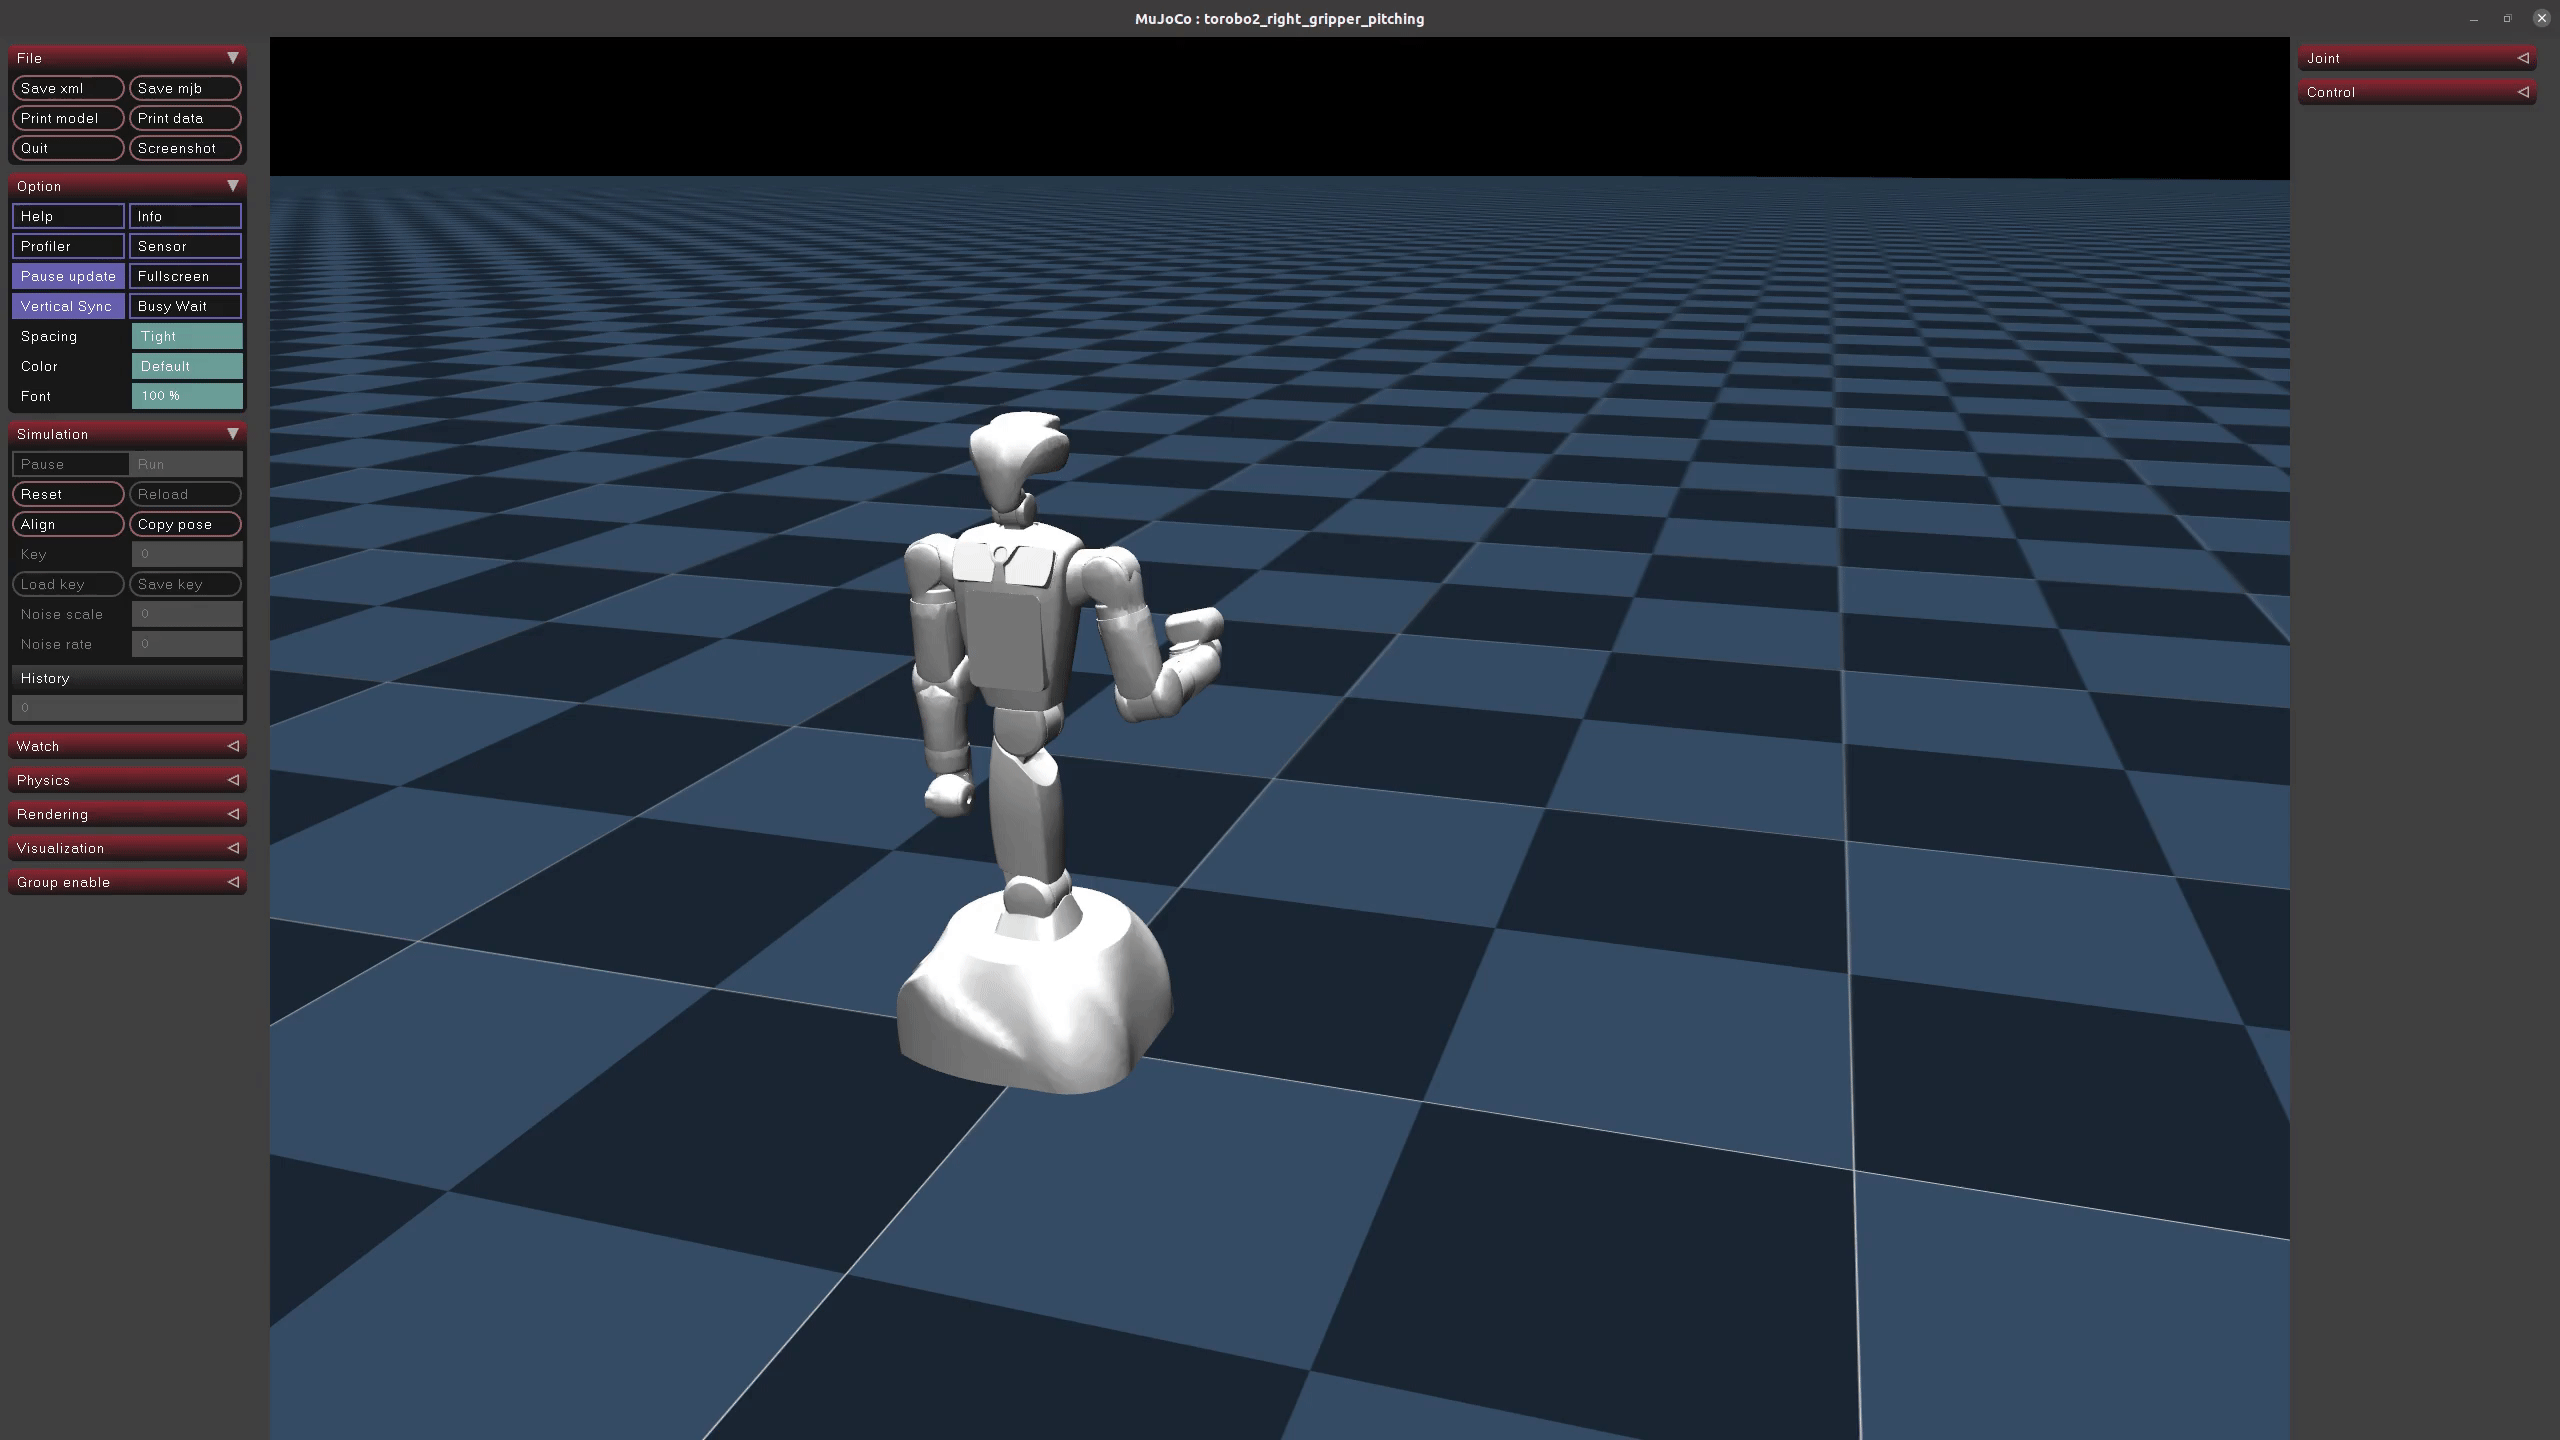Collapse the Simulation section triangle icon
Viewport: 2560px width, 1440px height.
pos(232,434)
